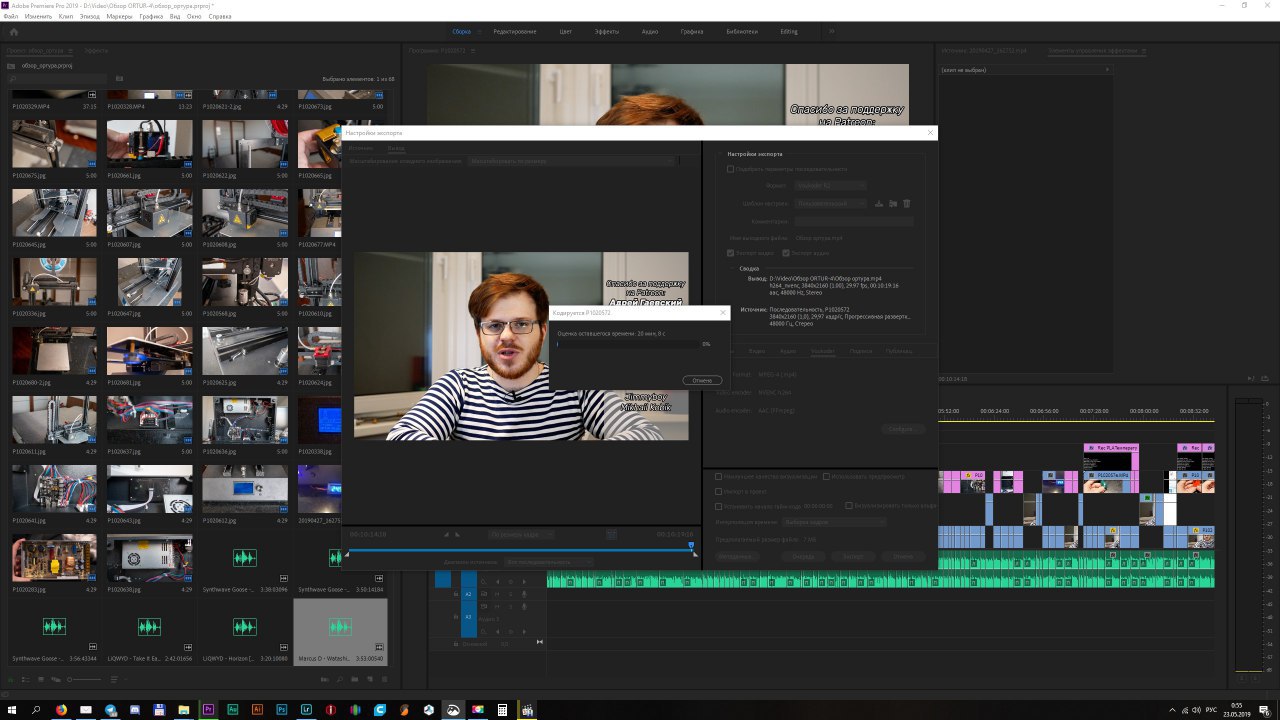Image resolution: width=1280 pixels, height=720 pixels.
Task: Expand the workspace overflow chevron menu
Action: click(x=831, y=31)
